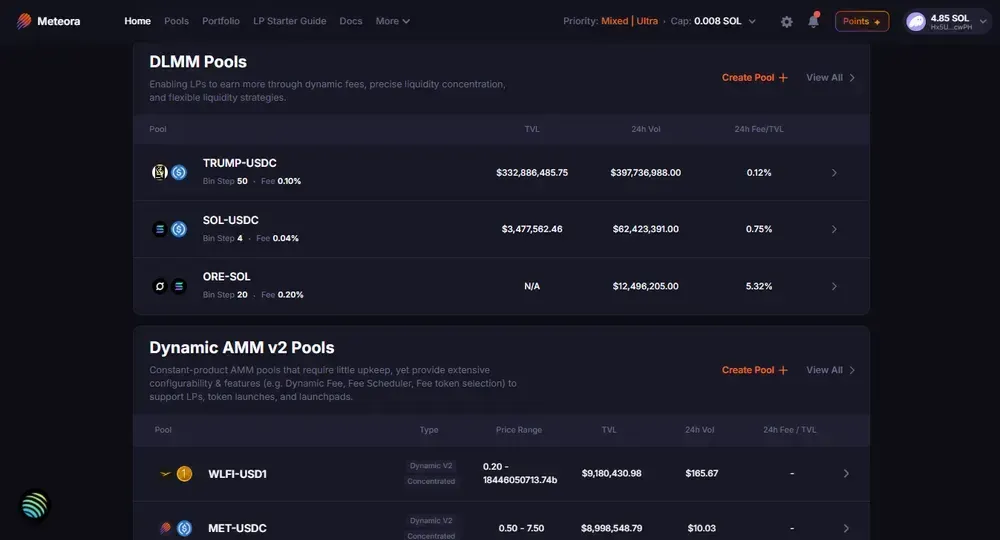Image resolution: width=1000 pixels, height=540 pixels.
Task: Expand the wallet account dropdown chevron
Action: pyautogui.click(x=983, y=22)
